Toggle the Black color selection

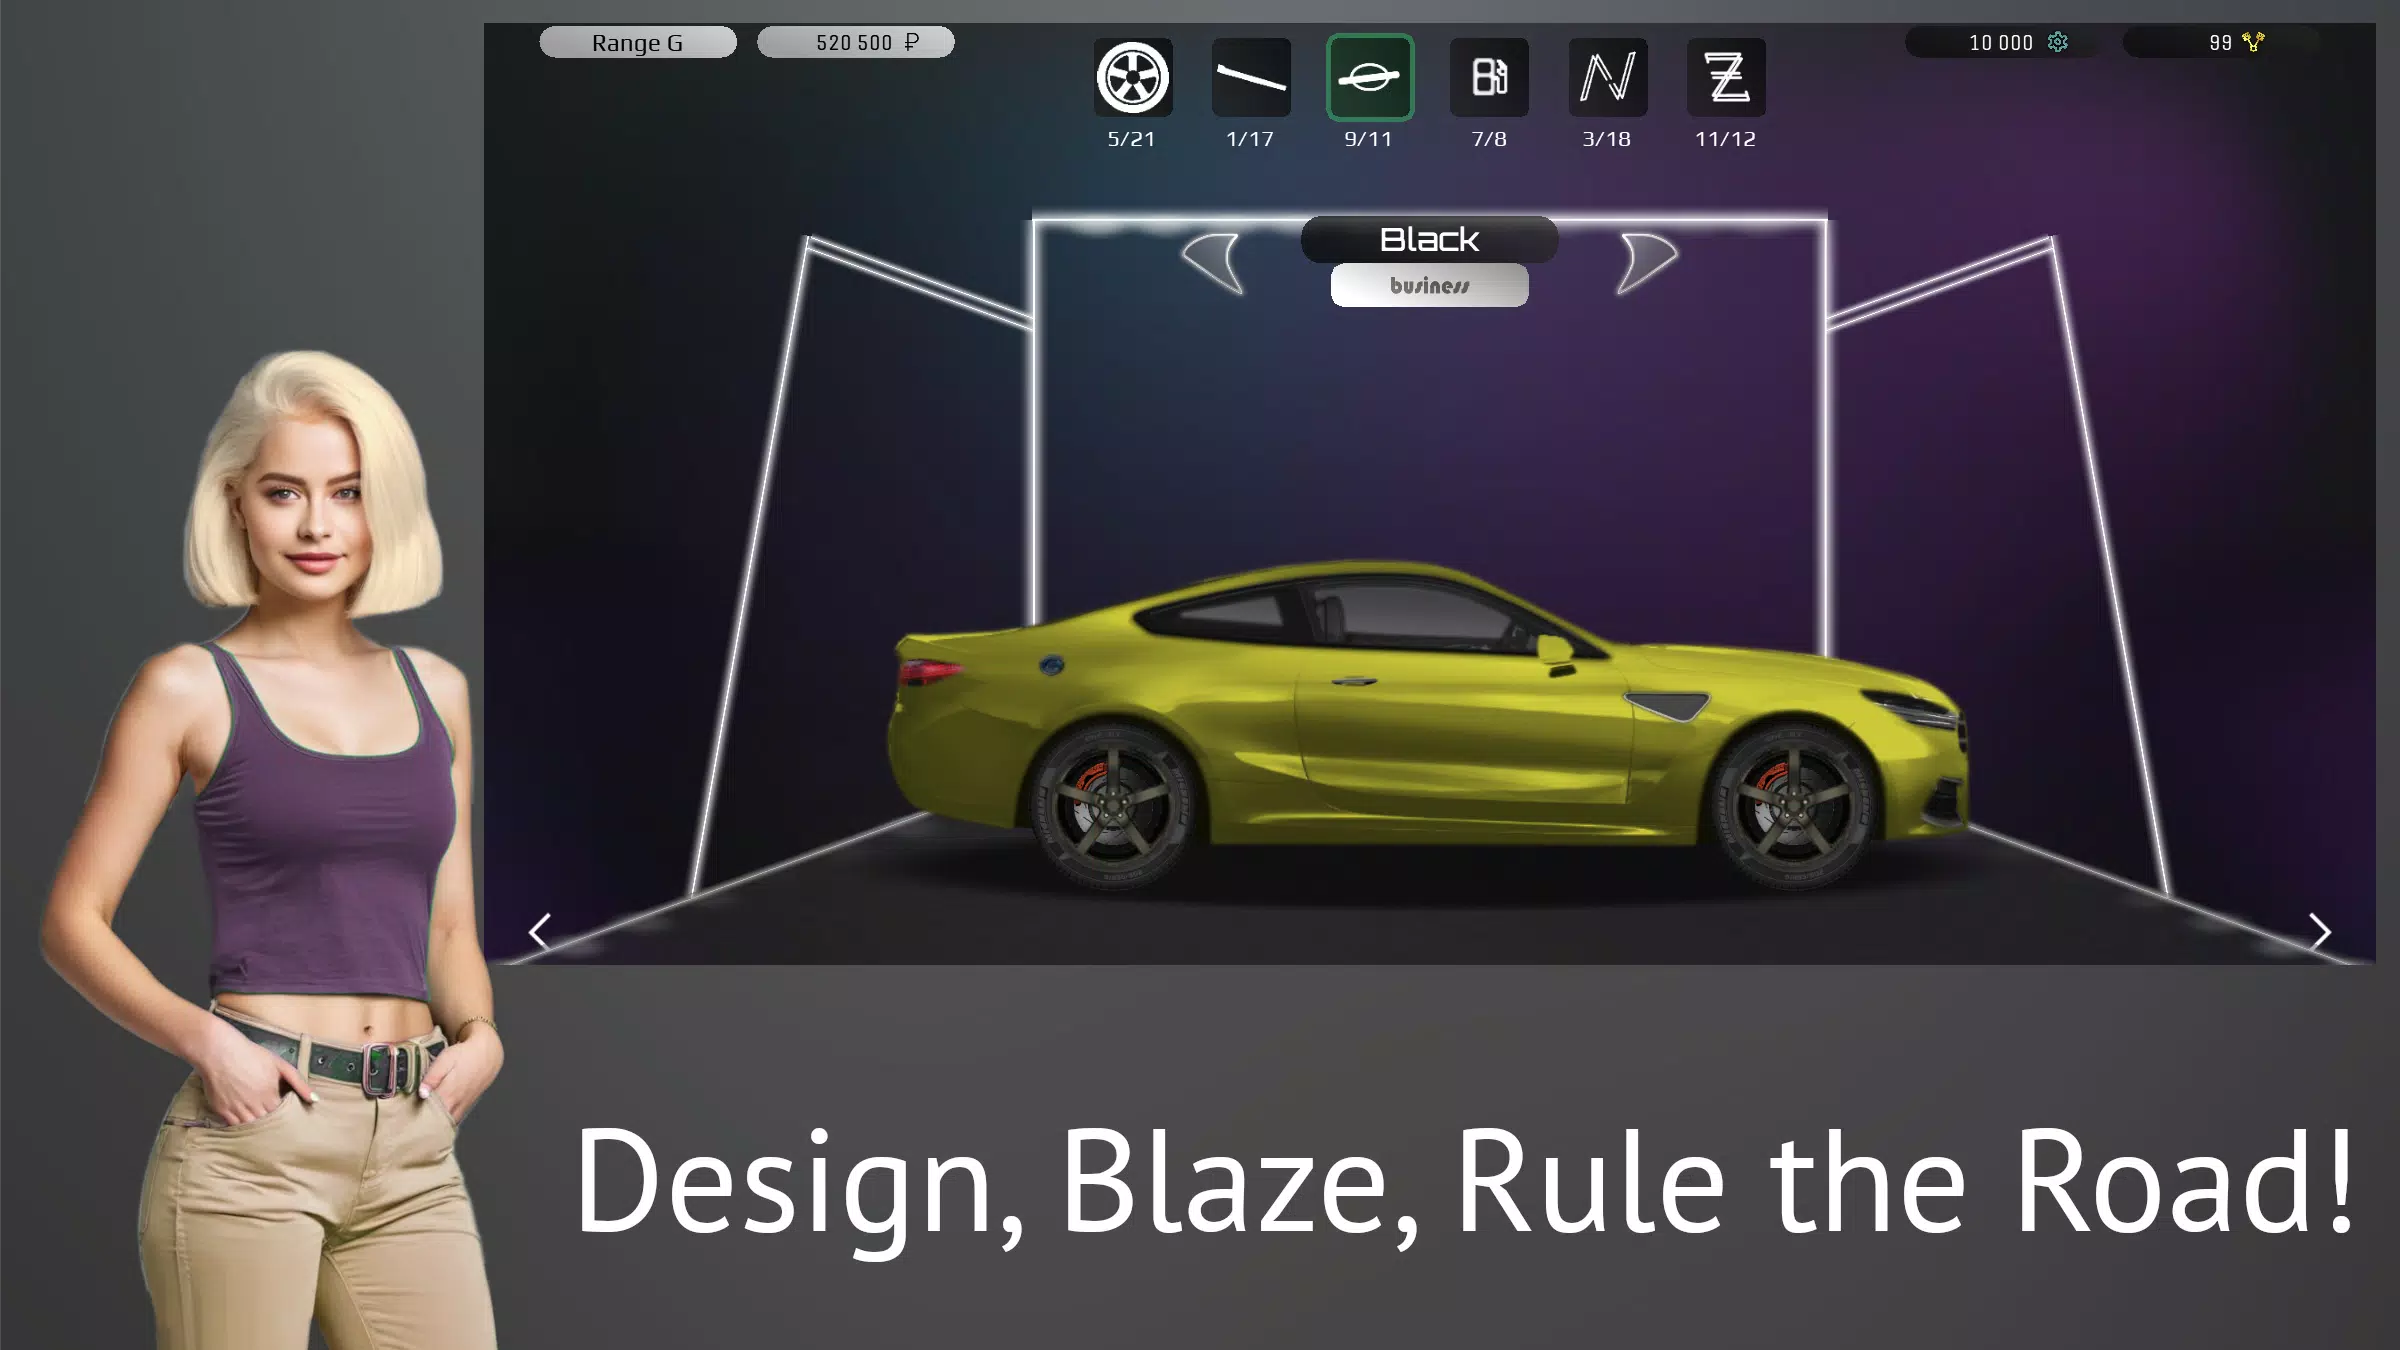click(1427, 239)
